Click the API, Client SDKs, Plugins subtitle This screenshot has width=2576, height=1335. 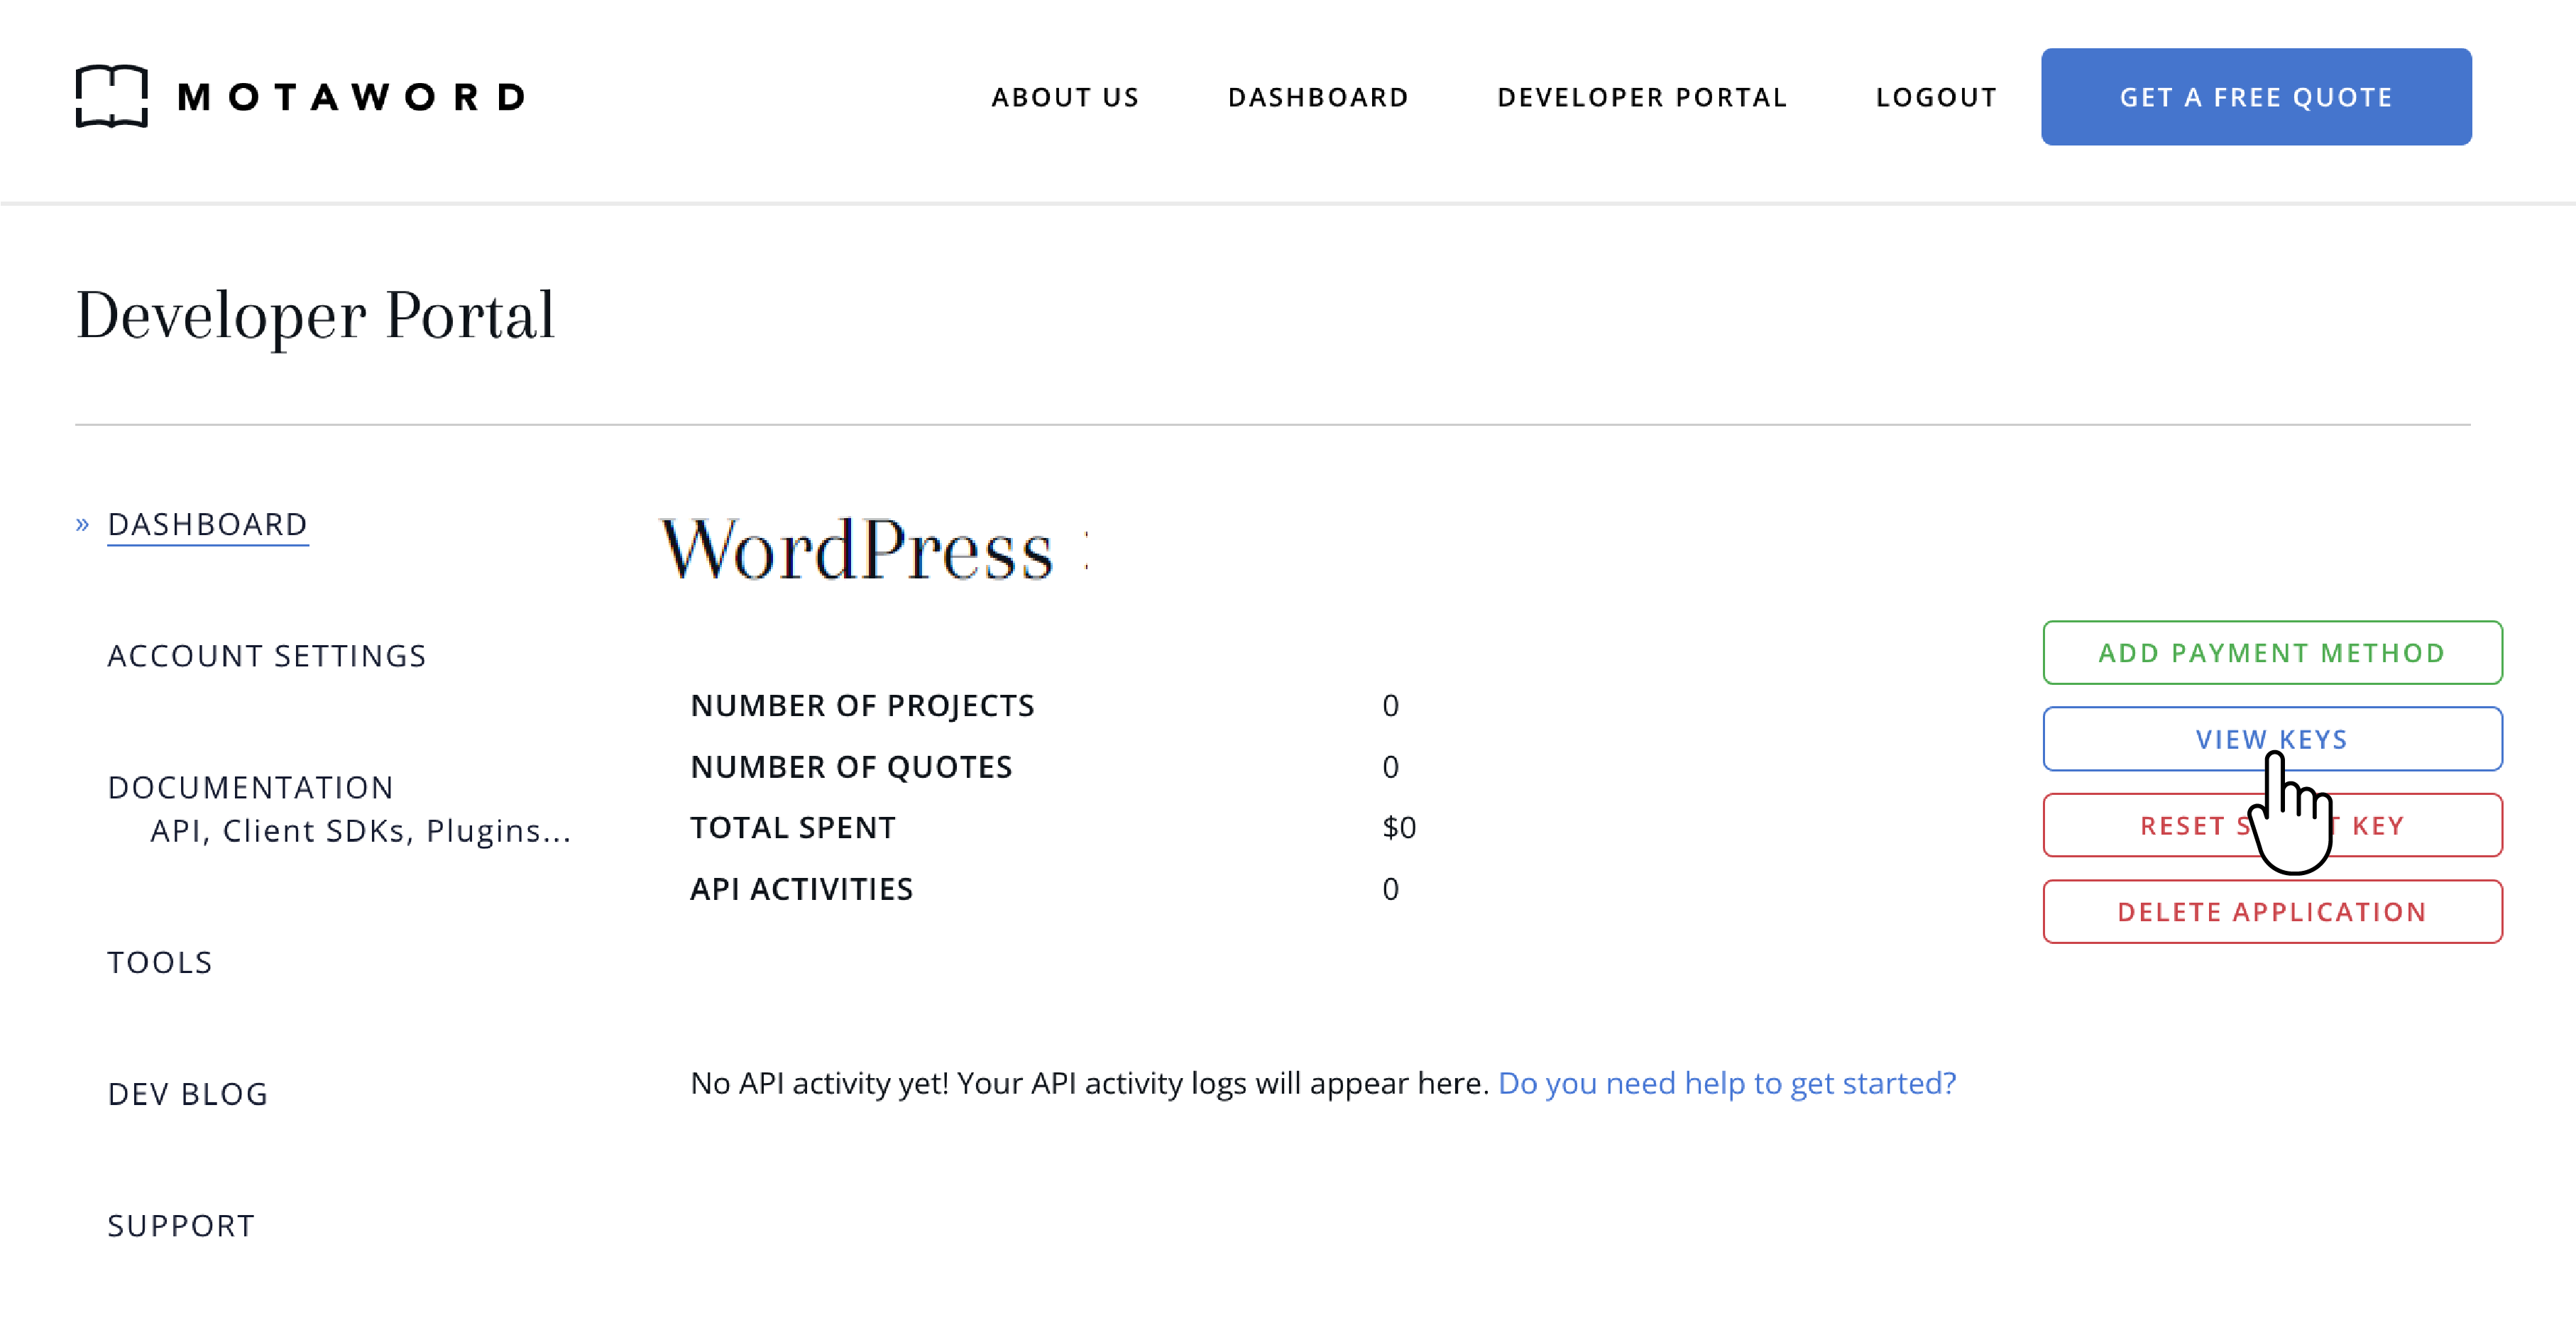pyautogui.click(x=360, y=831)
